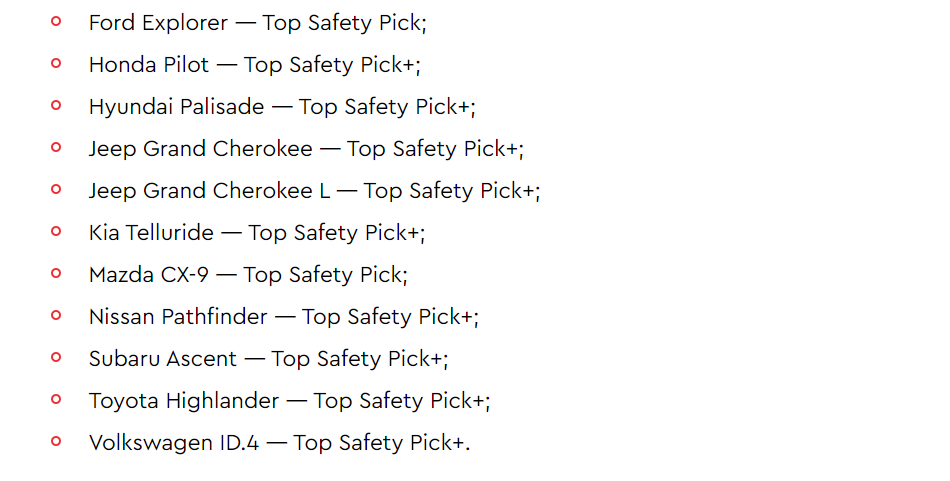Viewport: 950px width, 481px height.
Task: Click the bullet beside Mazda CX-9
Action: [56, 273]
